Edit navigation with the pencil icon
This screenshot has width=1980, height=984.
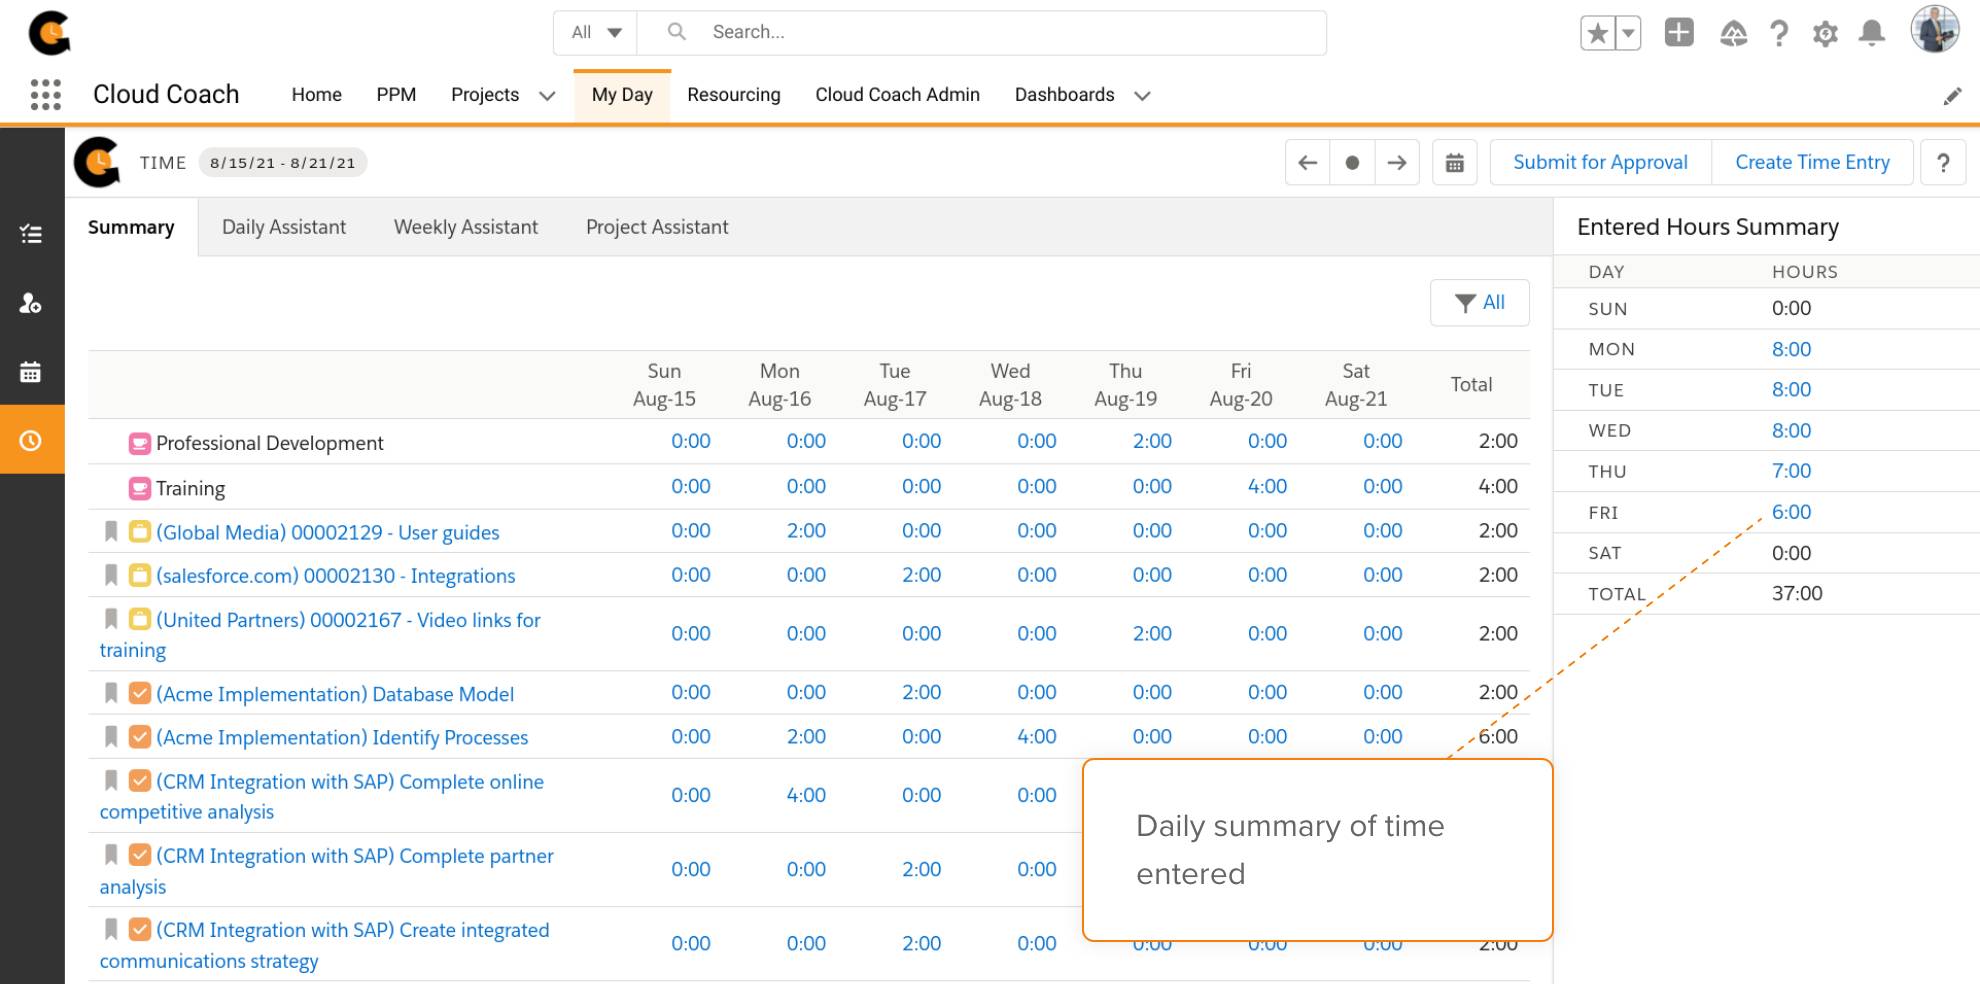(x=1952, y=96)
